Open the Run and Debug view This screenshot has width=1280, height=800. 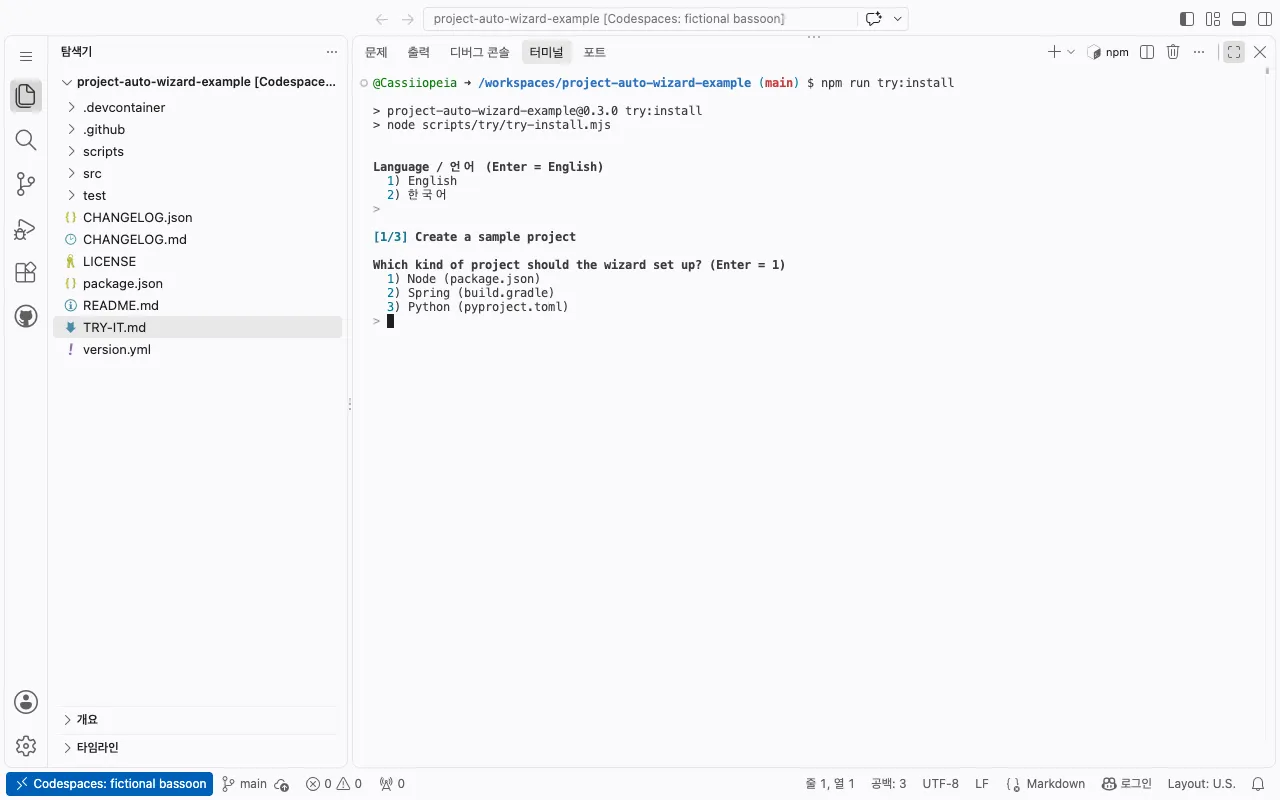(26, 229)
